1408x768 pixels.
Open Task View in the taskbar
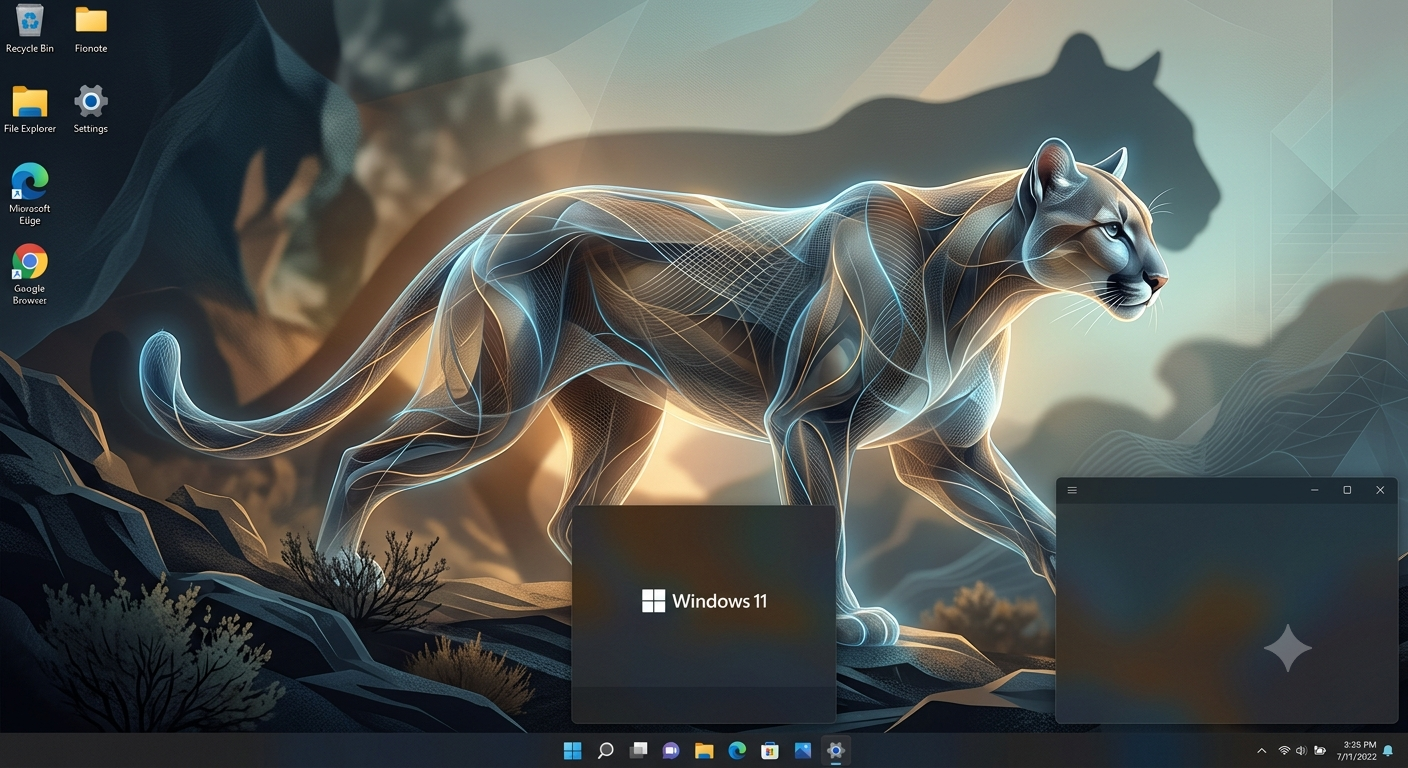click(x=638, y=751)
